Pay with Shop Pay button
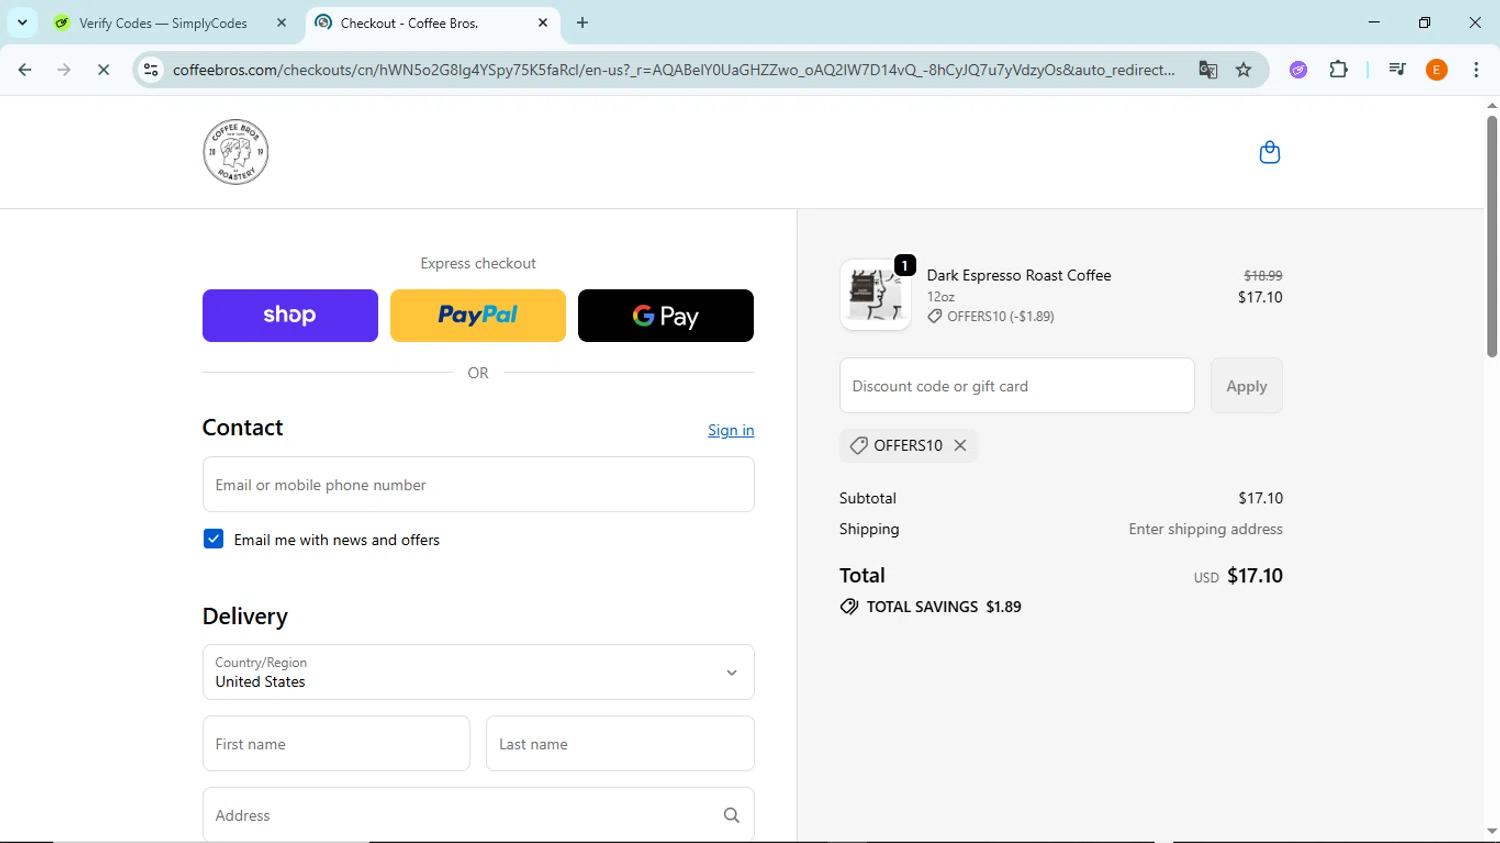Viewport: 1500px width, 843px height. tap(290, 315)
